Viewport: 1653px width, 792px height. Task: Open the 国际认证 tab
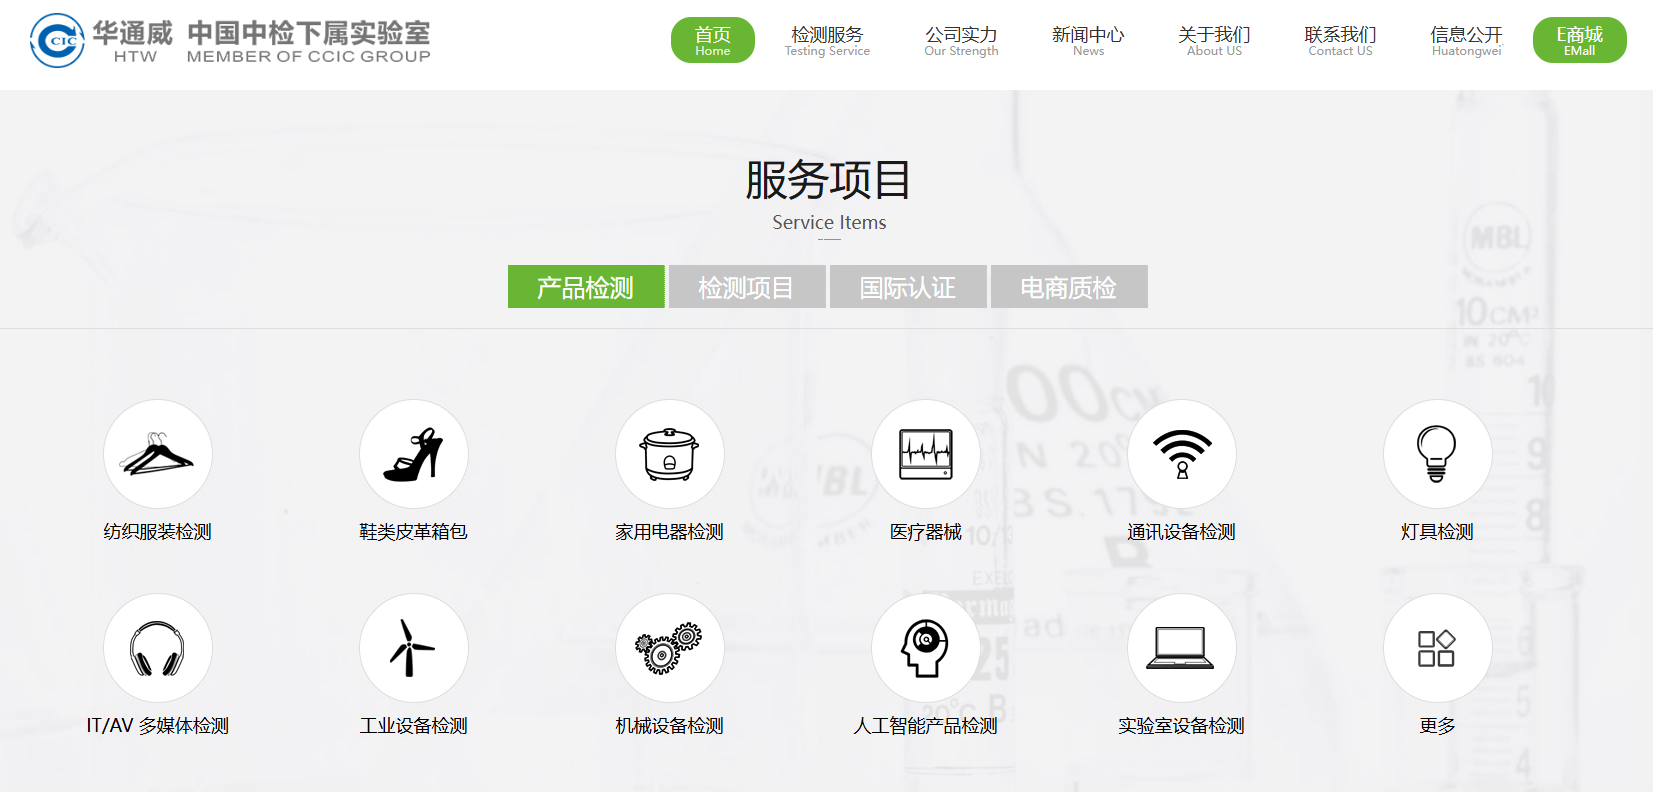click(908, 287)
